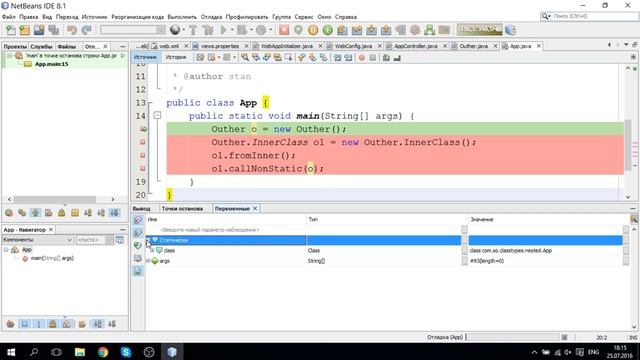Click the История history view button
This screenshot has width=640, height=360.
click(x=176, y=58)
